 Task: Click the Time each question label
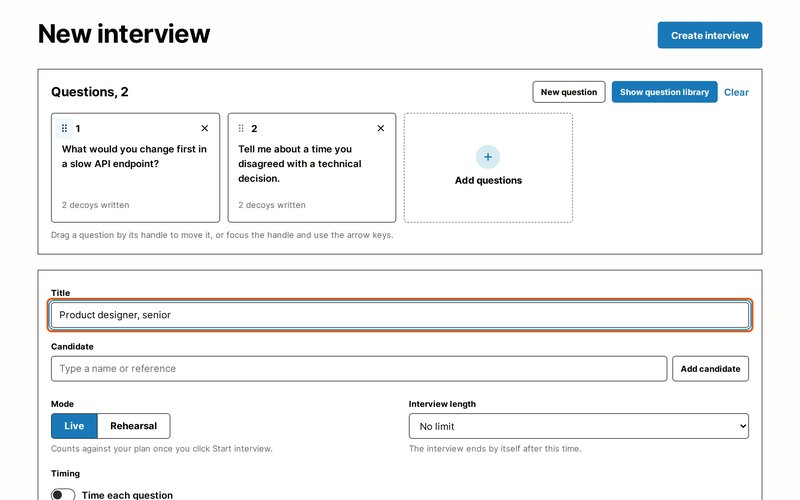click(127, 495)
